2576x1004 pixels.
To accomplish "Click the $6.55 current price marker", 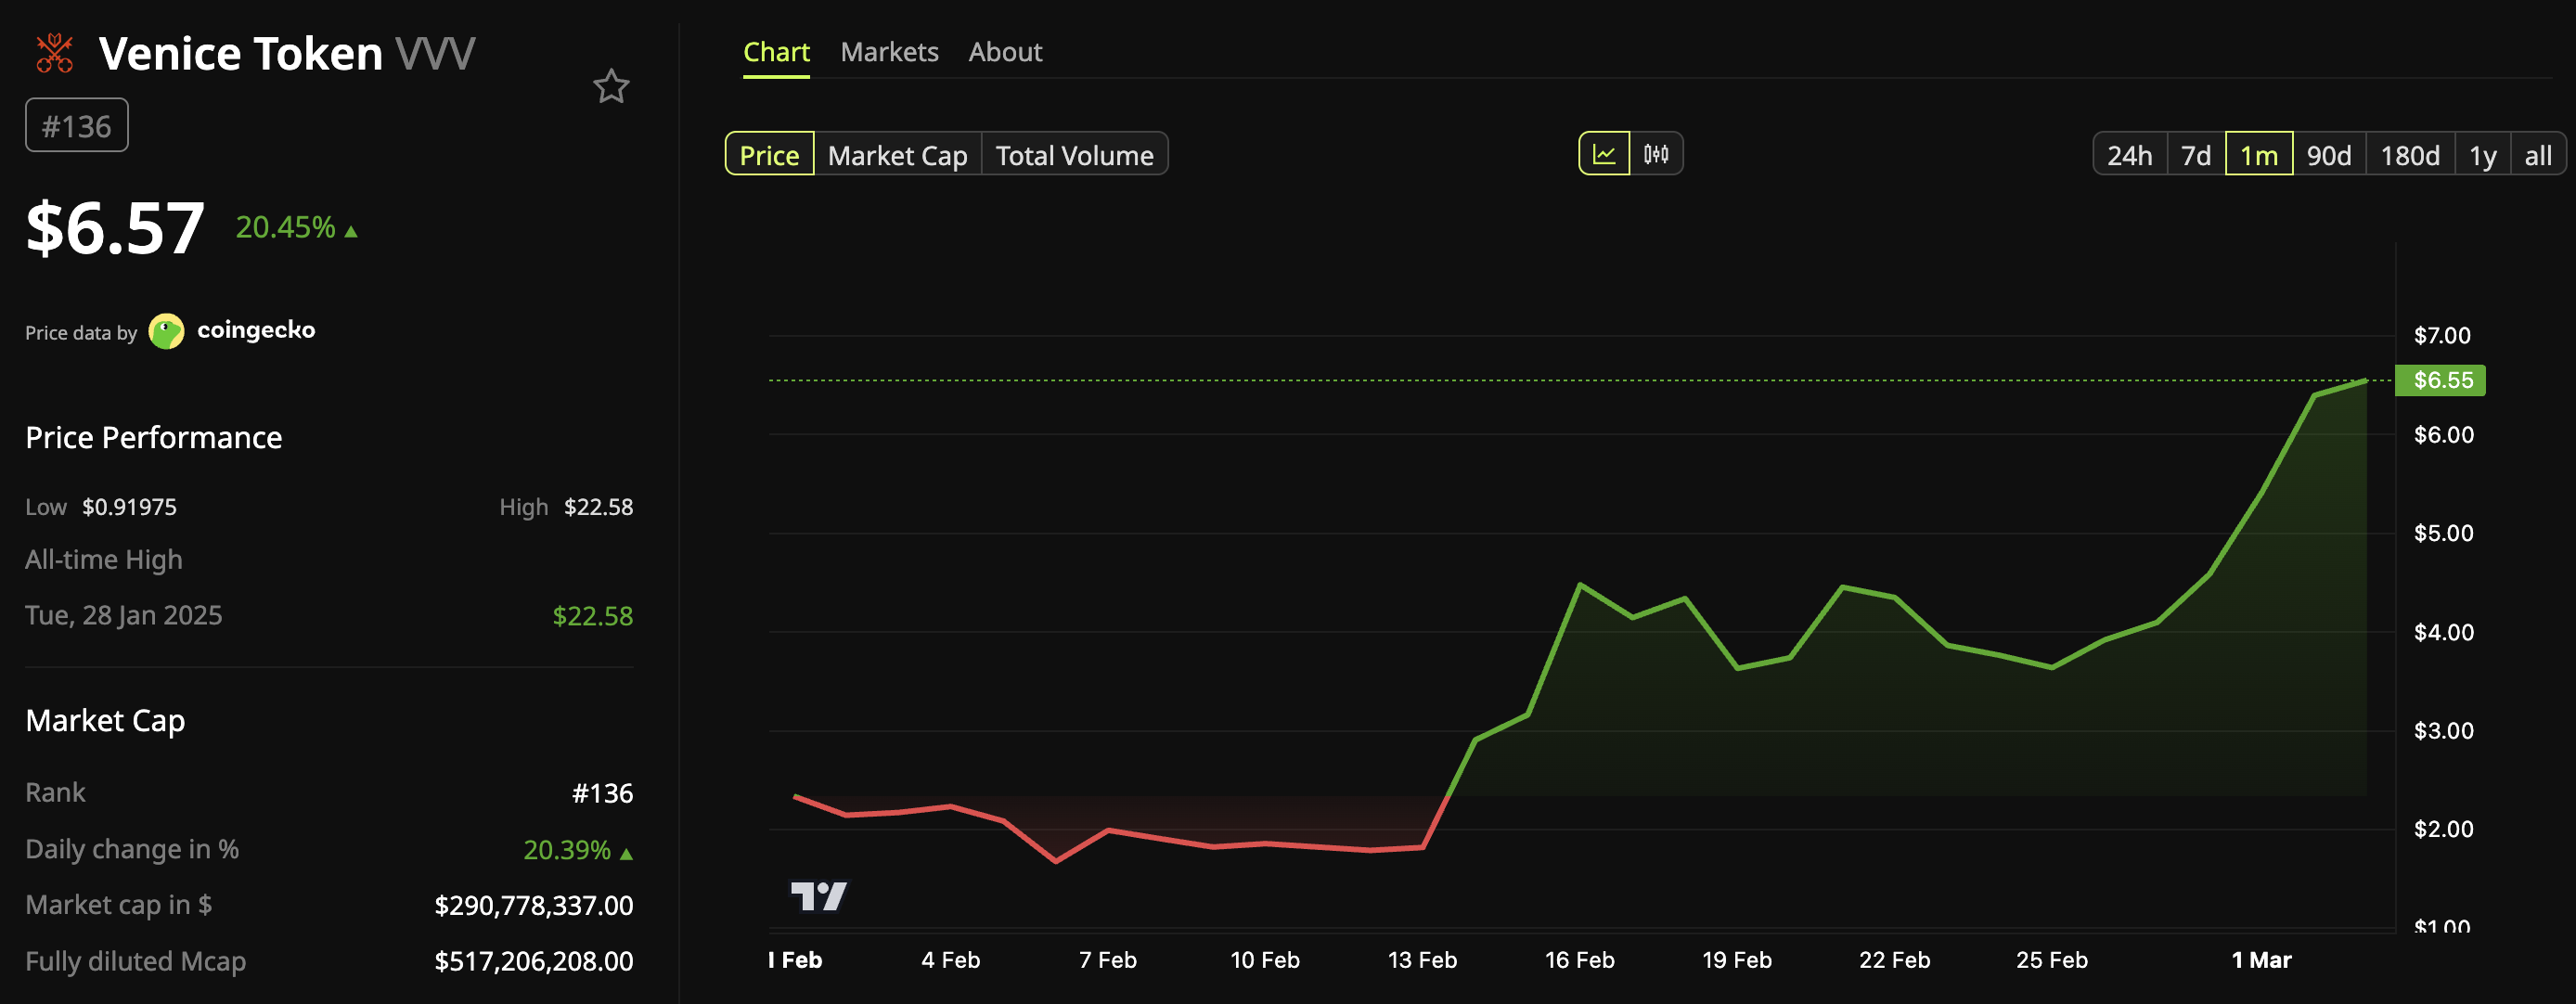I will tap(2440, 380).
